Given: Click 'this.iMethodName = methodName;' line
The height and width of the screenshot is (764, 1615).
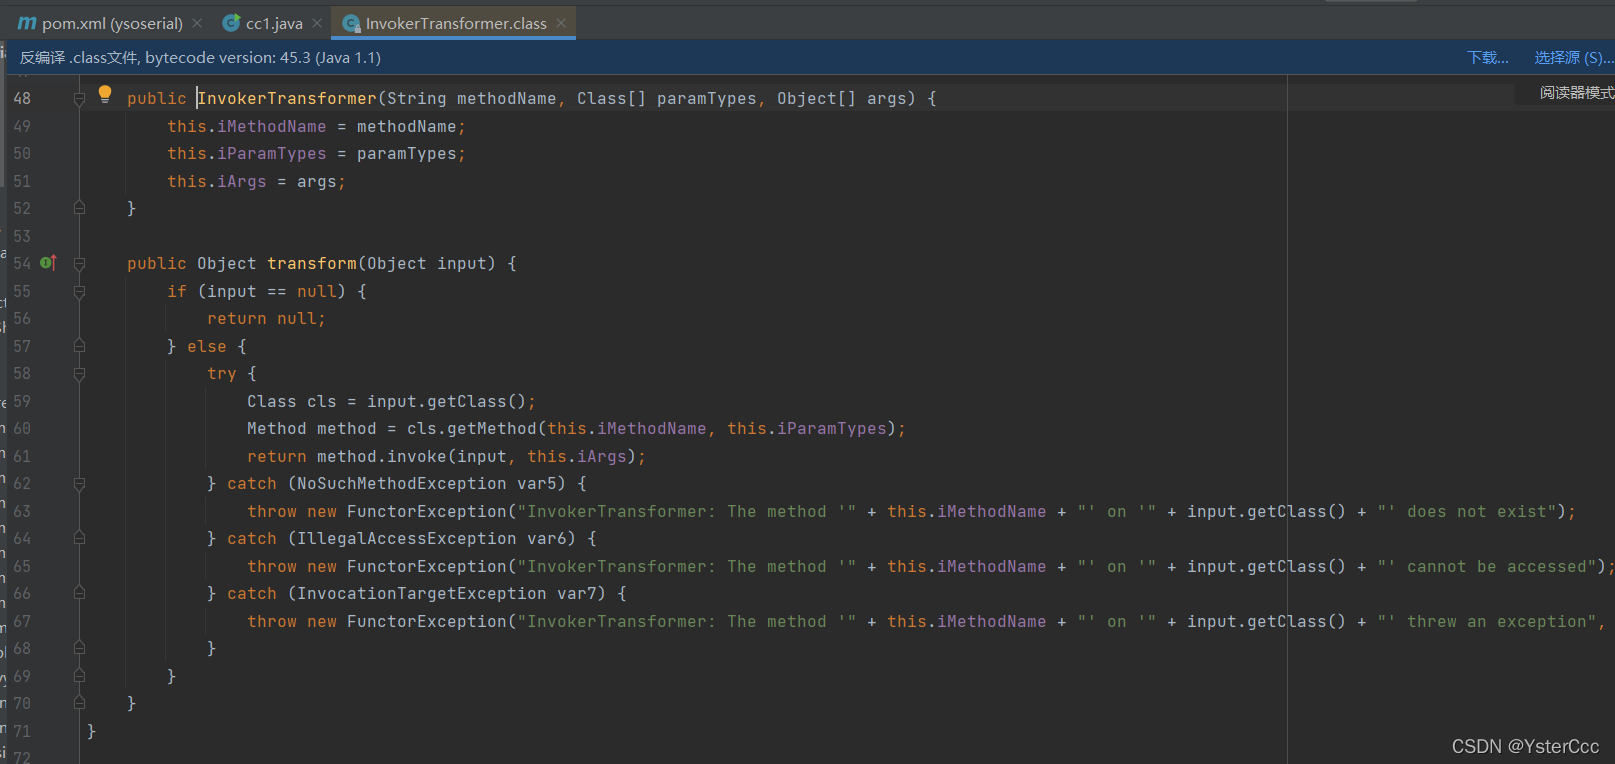Looking at the screenshot, I should [316, 126].
